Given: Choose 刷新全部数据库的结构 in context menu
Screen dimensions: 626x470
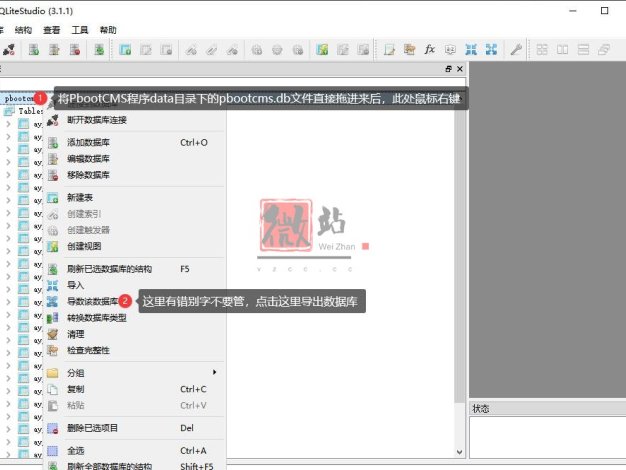Looking at the screenshot, I should (135, 466).
